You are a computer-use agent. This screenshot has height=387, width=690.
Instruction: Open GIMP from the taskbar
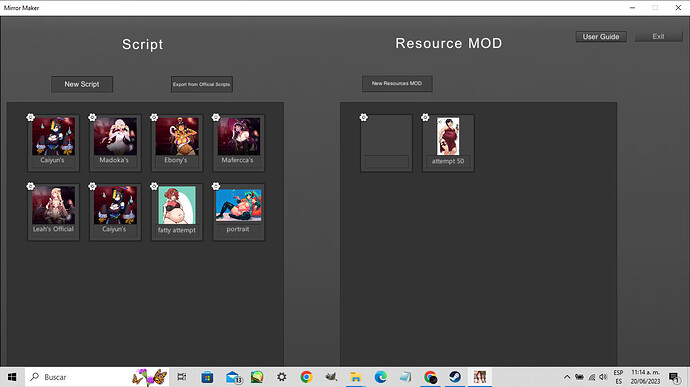331,377
